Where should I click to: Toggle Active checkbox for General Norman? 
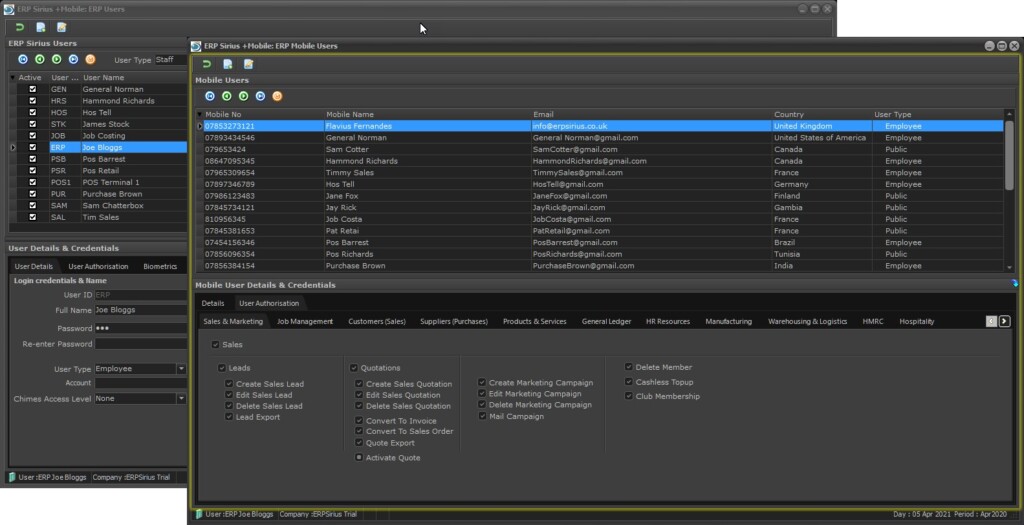[33, 89]
